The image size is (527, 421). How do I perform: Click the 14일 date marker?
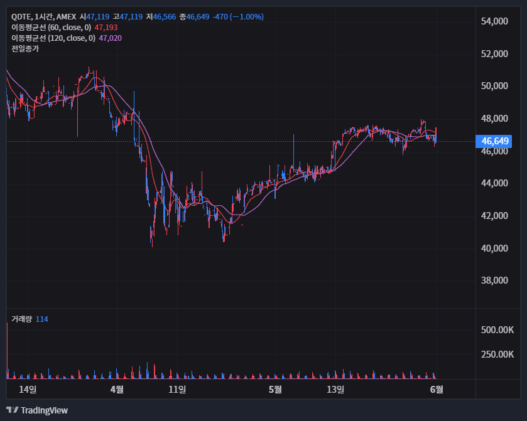click(28, 389)
